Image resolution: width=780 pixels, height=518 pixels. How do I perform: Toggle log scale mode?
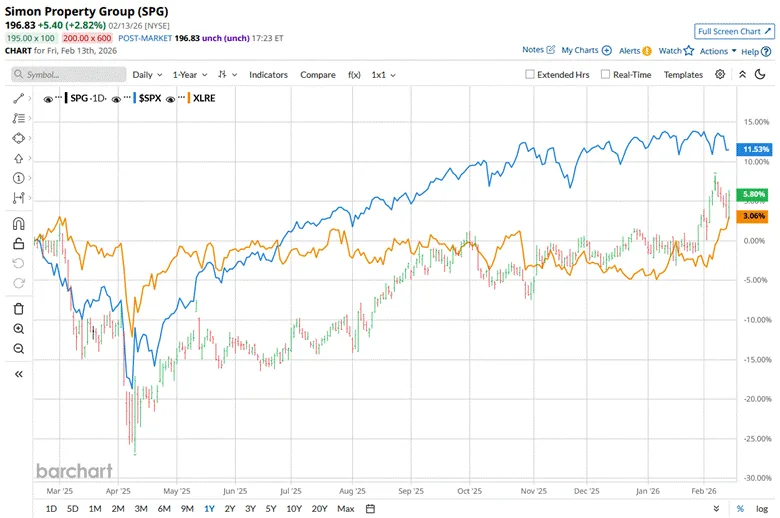tap(762, 509)
